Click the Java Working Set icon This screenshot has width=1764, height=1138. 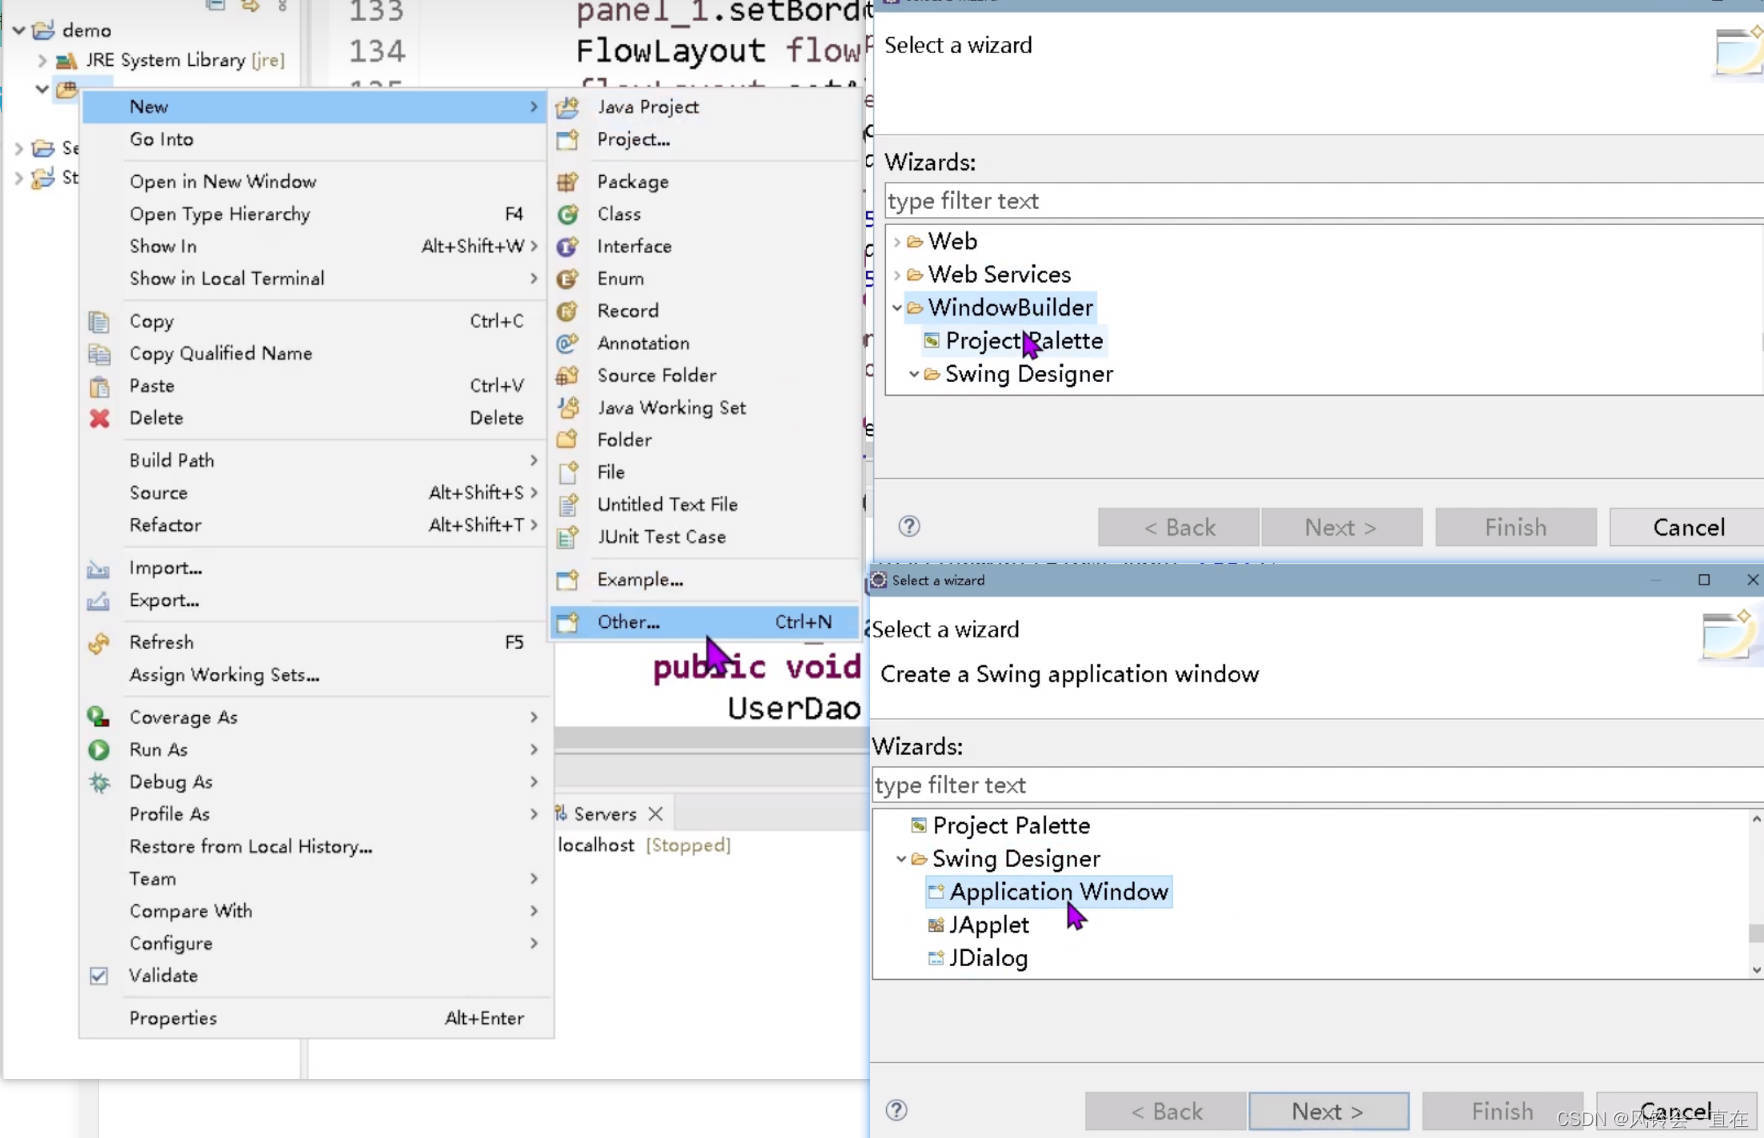567,408
